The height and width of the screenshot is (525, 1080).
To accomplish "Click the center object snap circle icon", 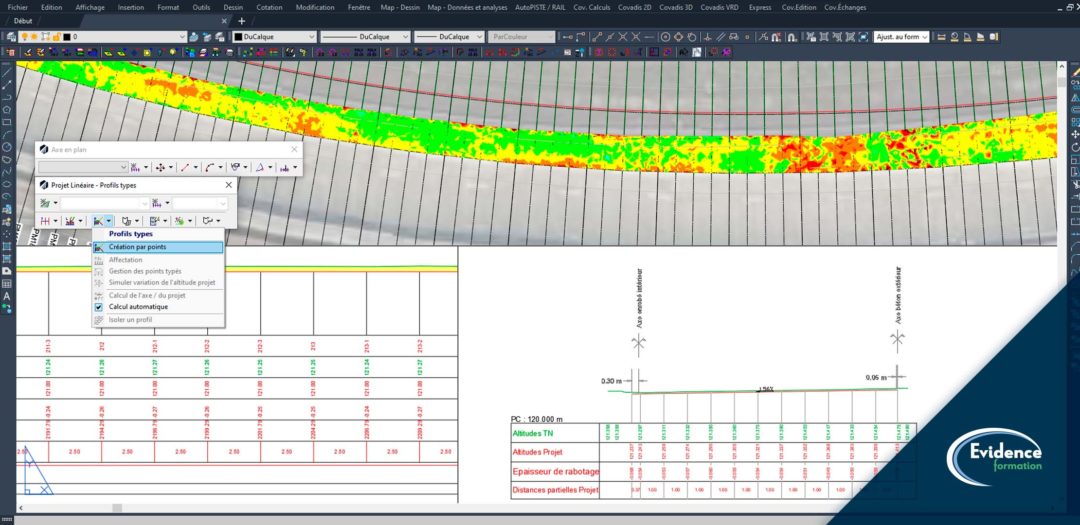I will coord(665,37).
